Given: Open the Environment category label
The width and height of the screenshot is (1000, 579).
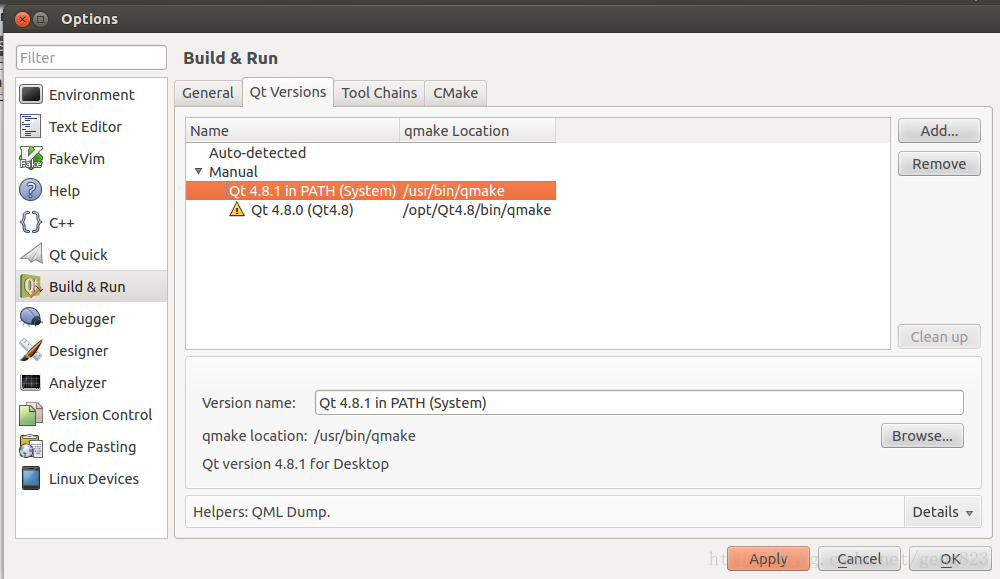Looking at the screenshot, I should (92, 95).
